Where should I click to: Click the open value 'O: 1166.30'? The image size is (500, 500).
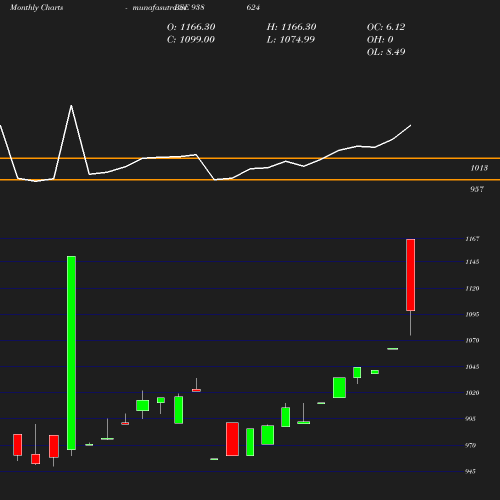coord(191,27)
